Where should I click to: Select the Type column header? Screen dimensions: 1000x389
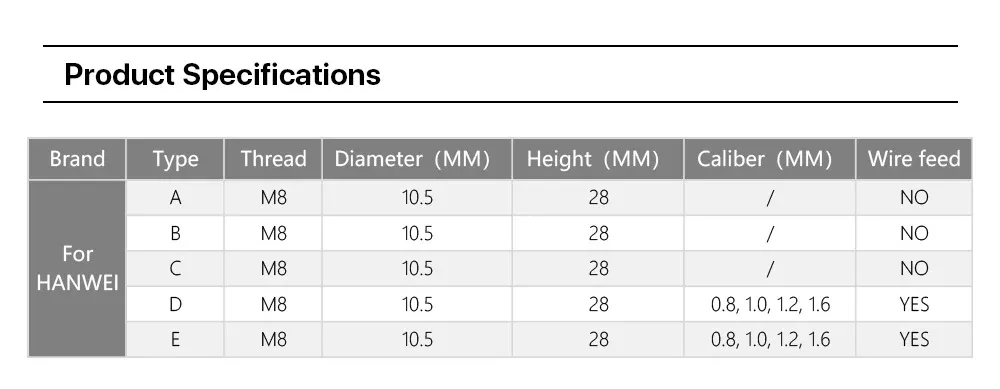click(175, 159)
